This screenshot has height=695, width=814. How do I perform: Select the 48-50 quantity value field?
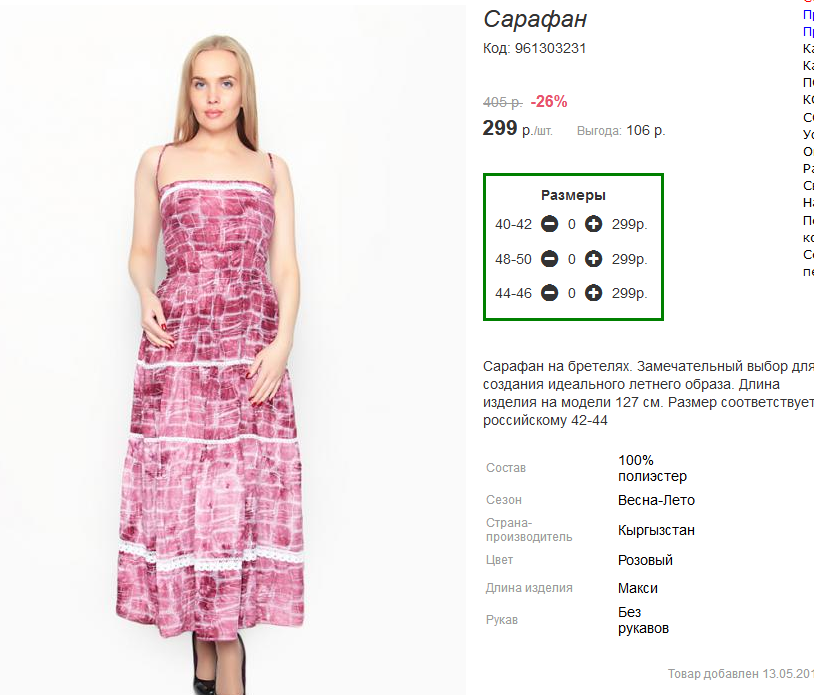[x=572, y=259]
